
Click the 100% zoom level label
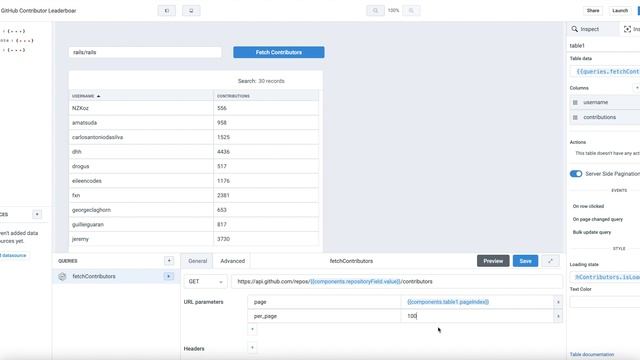pyautogui.click(x=393, y=11)
